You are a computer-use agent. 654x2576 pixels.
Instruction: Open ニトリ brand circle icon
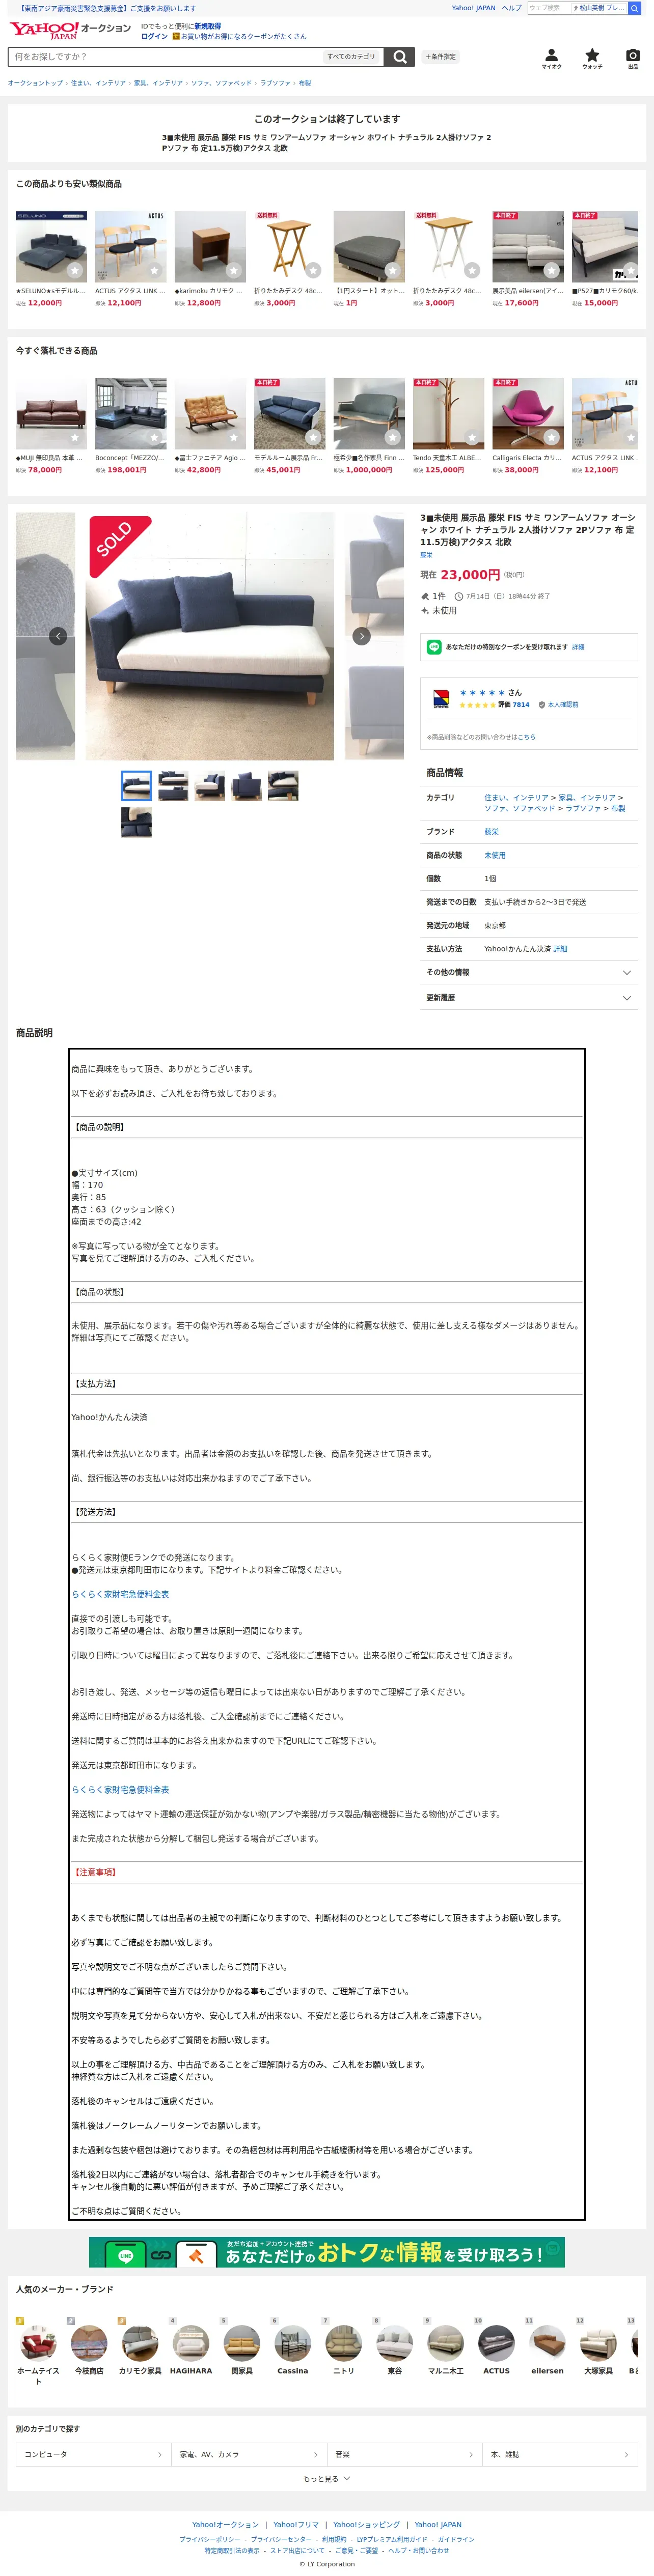pos(343,2343)
